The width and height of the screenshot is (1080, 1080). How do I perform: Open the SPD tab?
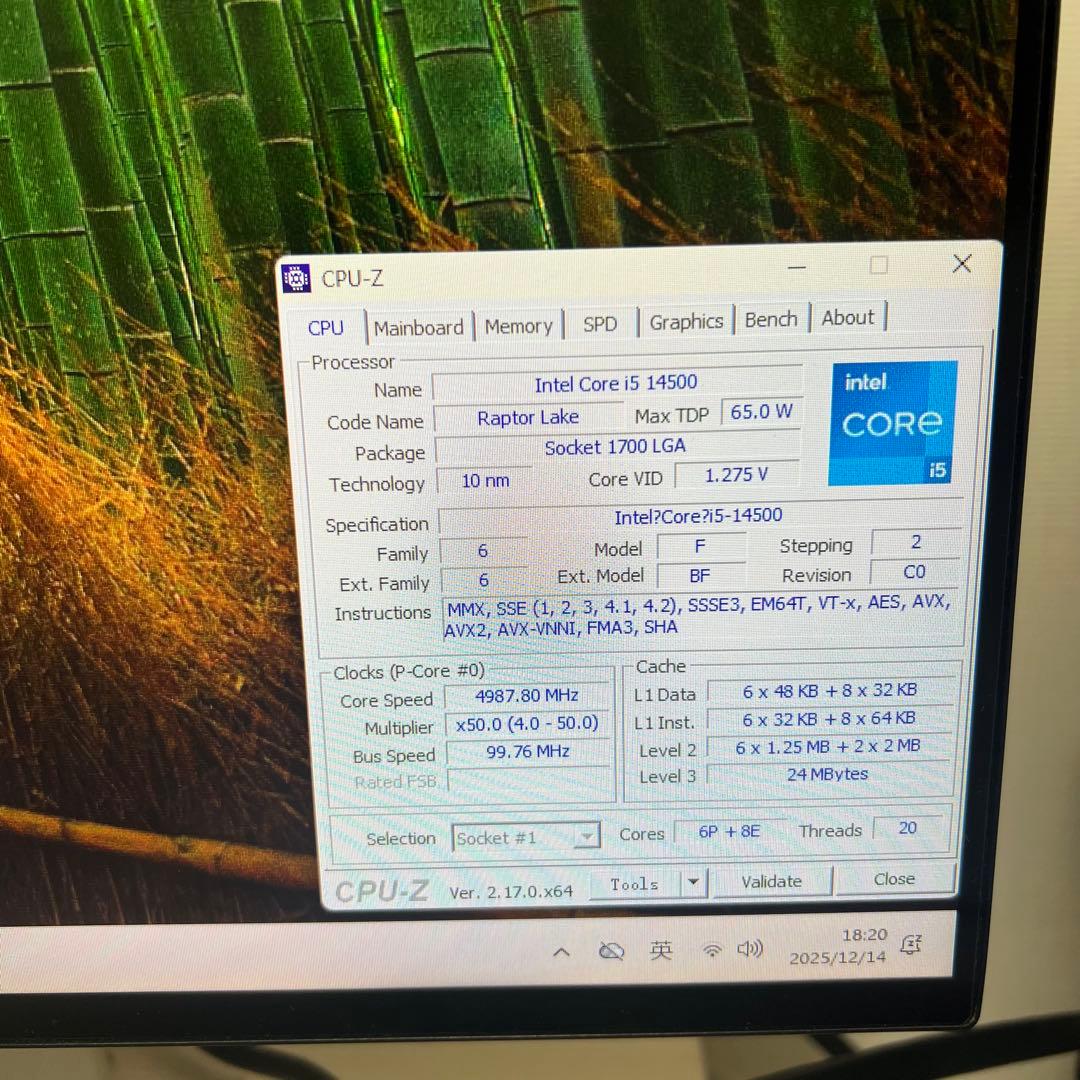(x=600, y=324)
